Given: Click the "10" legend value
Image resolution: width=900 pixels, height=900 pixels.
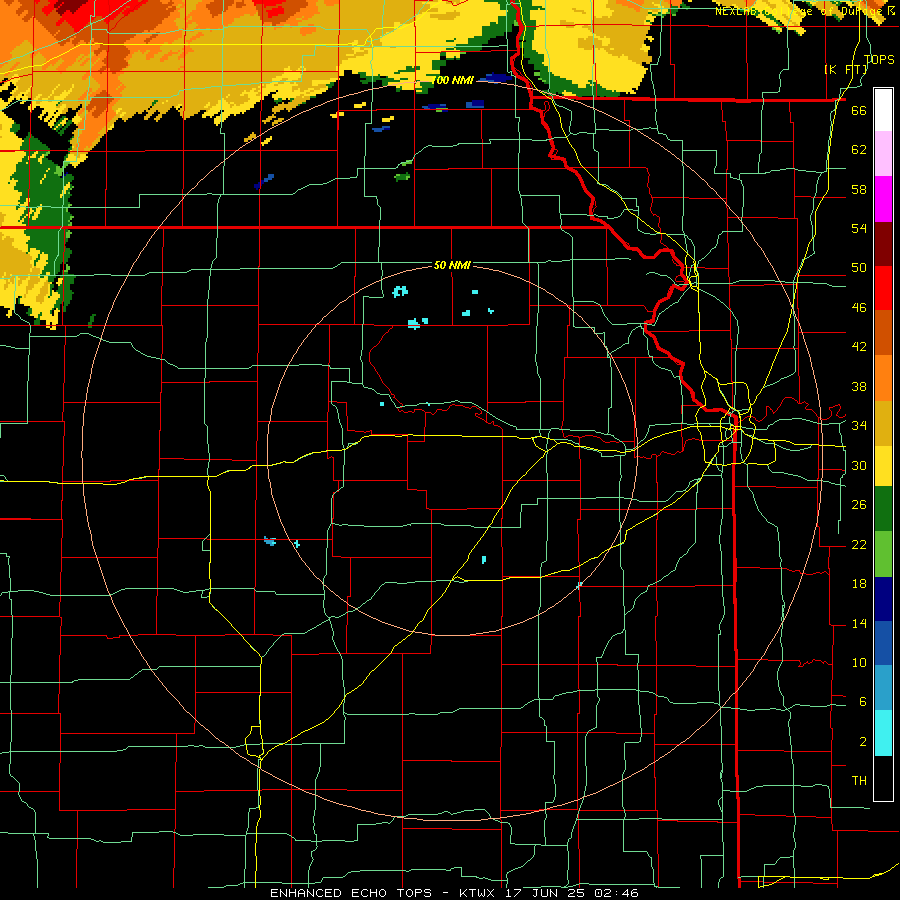Looking at the screenshot, I should coord(859,662).
